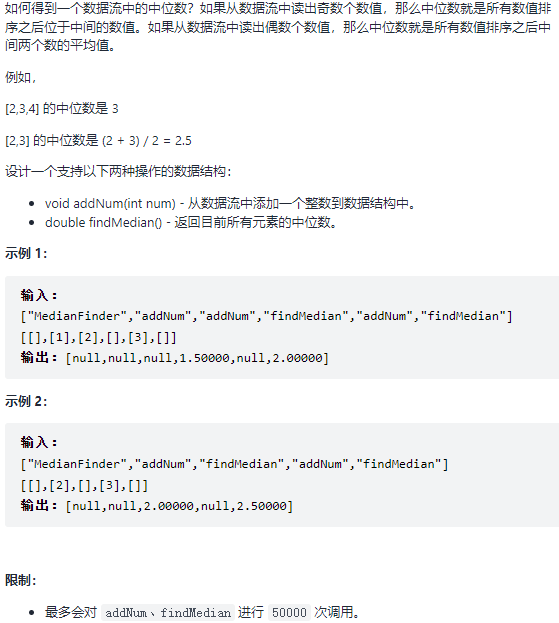Screen dimensions: 559x623
Task: Click the 'void addNum(int num)' bullet item
Action: tap(230, 203)
